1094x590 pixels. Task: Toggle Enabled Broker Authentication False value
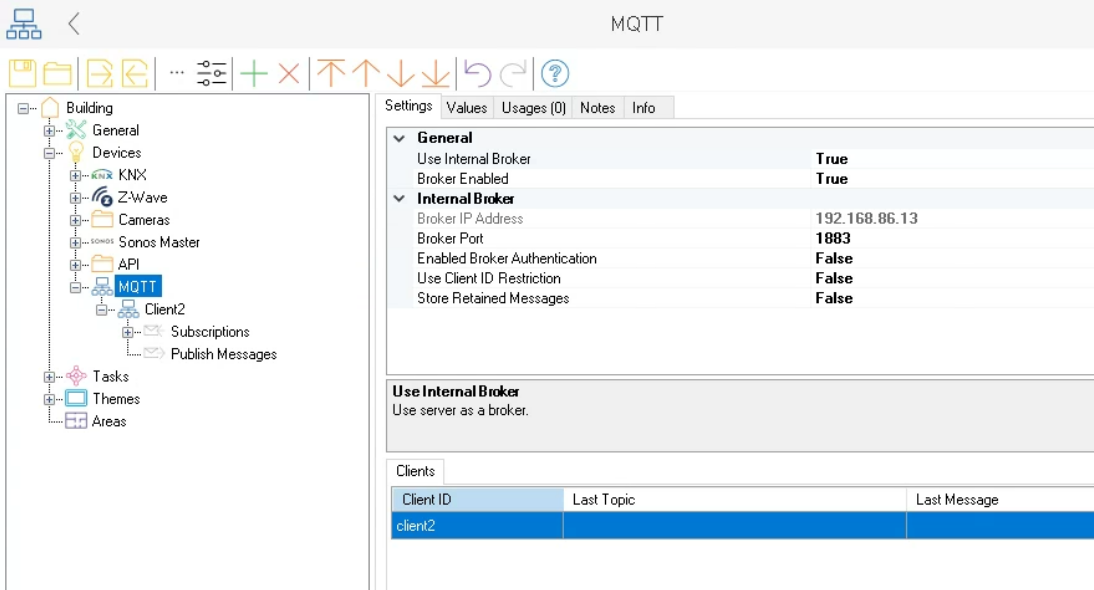pos(833,259)
